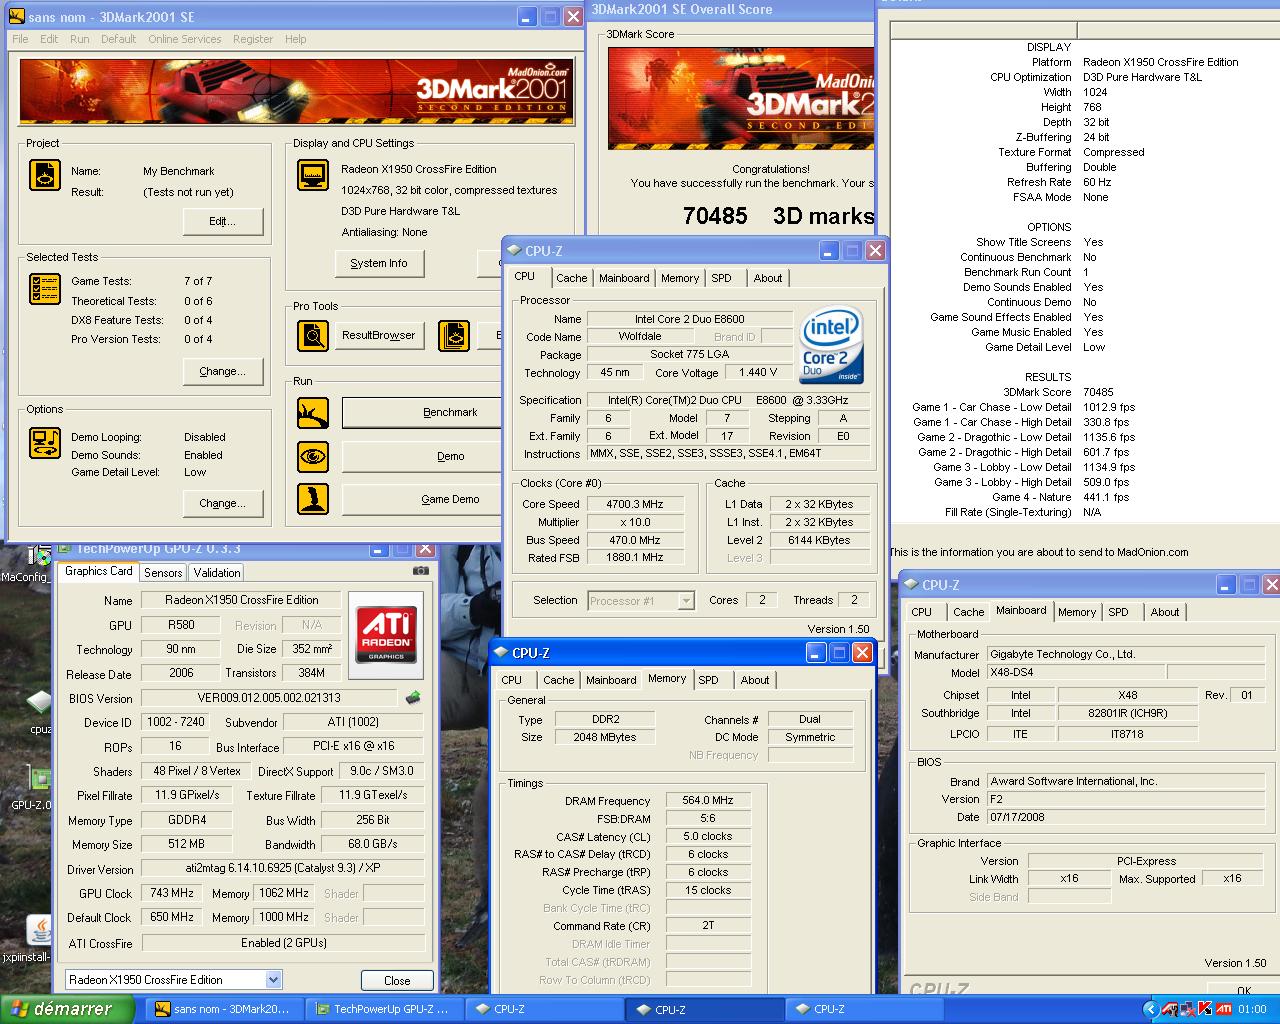Image resolution: width=1280 pixels, height=1024 pixels.
Task: Switch to TechPowerUp GPU-Z taskbar item
Action: (385, 1009)
